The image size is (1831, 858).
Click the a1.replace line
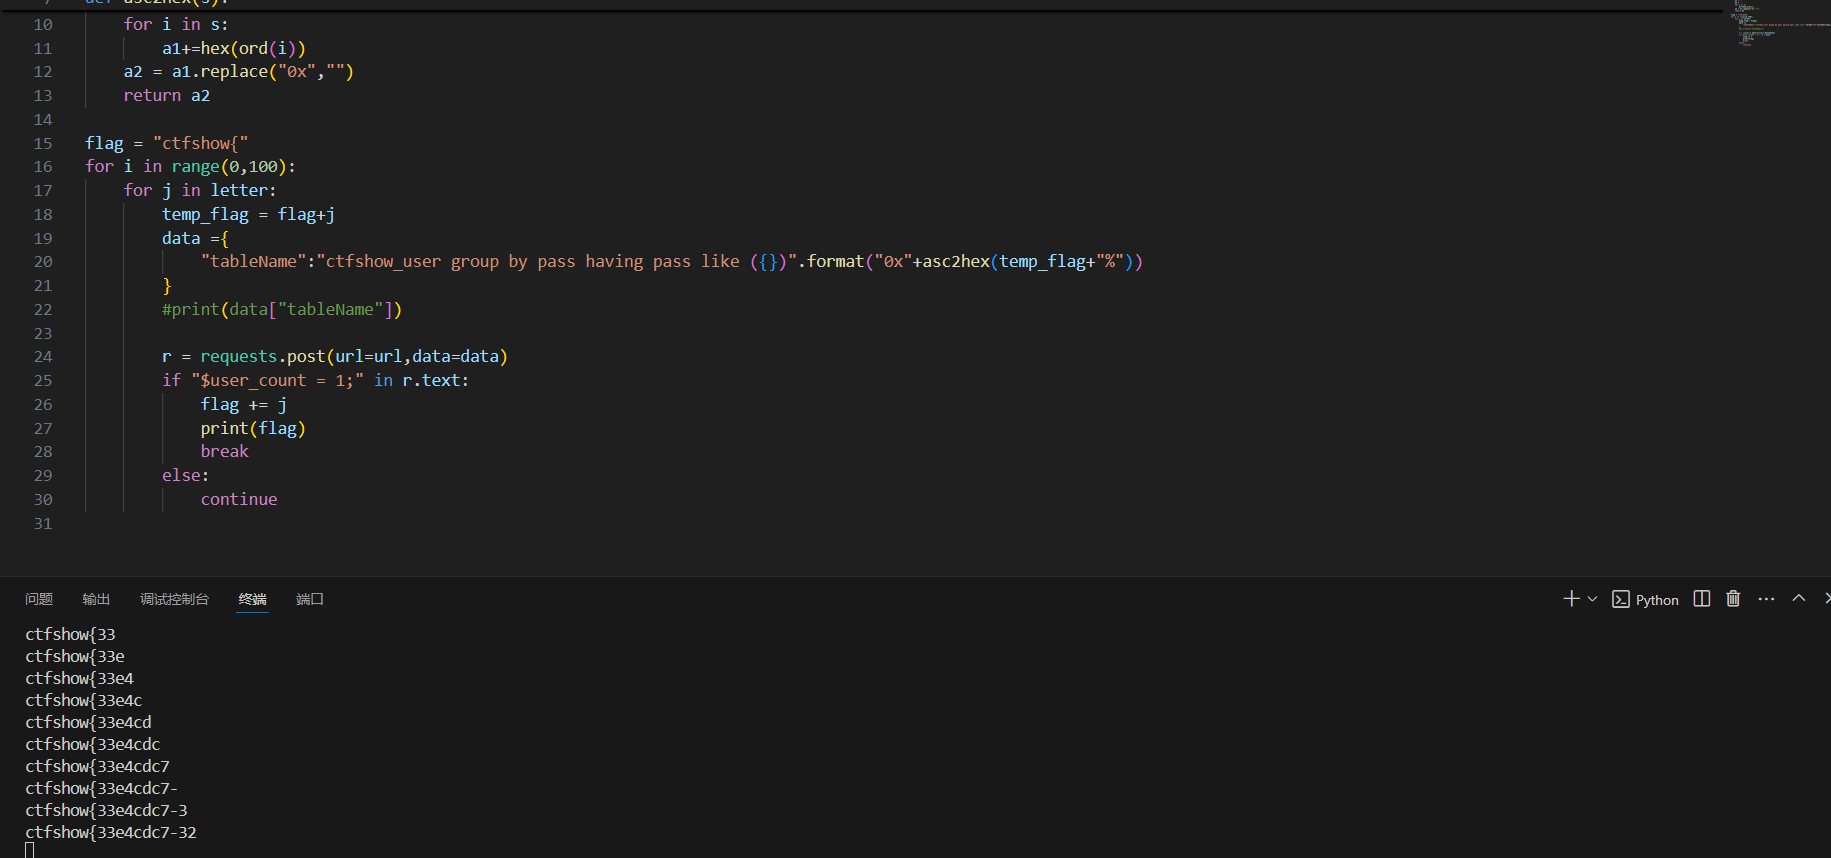coord(239,72)
